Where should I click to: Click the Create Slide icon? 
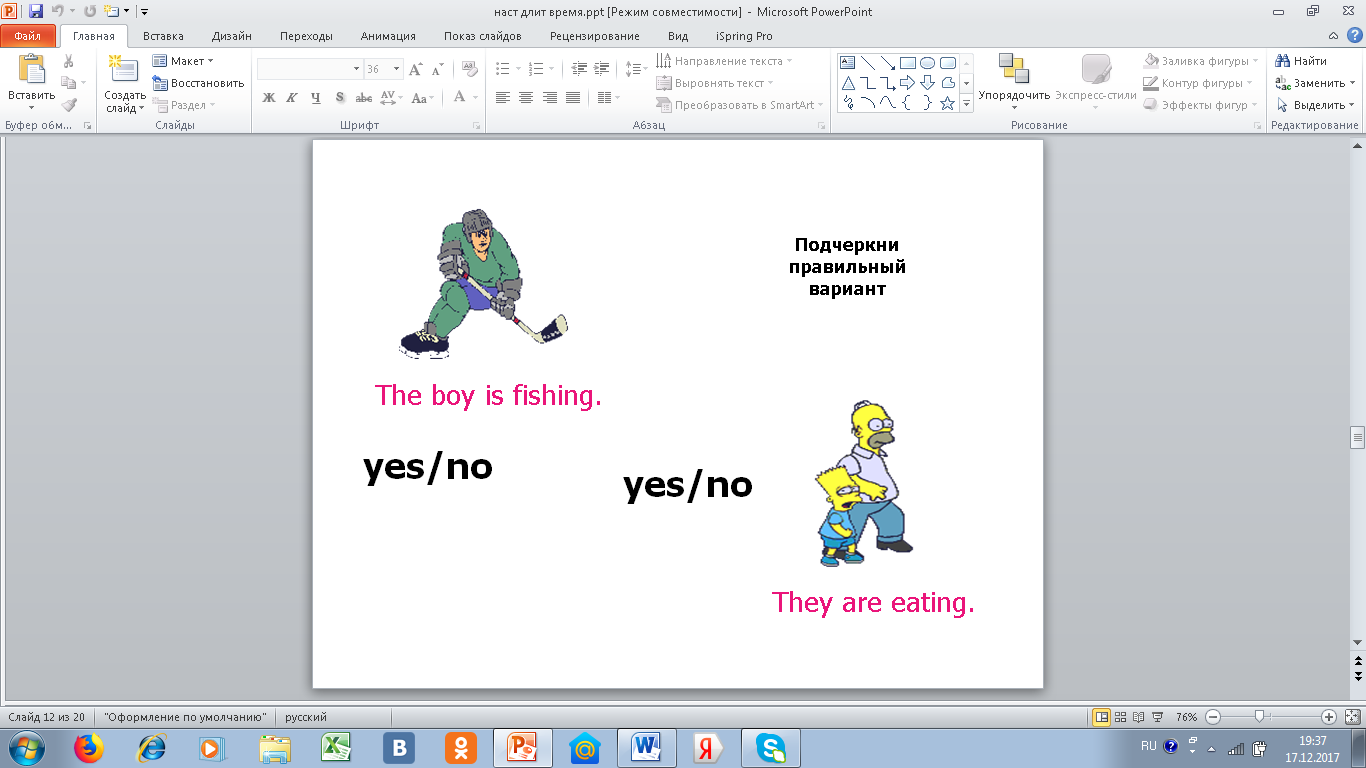click(124, 69)
